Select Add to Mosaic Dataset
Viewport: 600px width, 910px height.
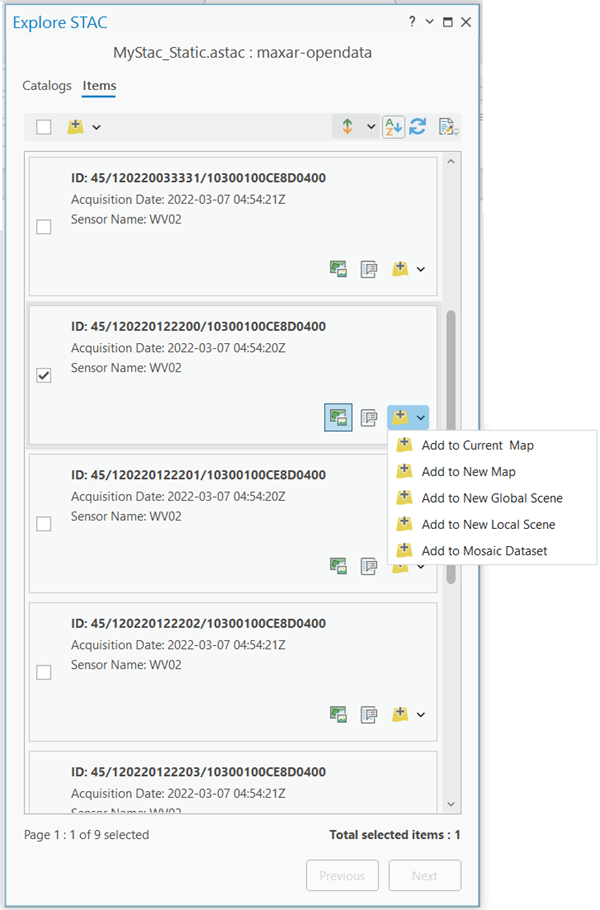click(484, 550)
